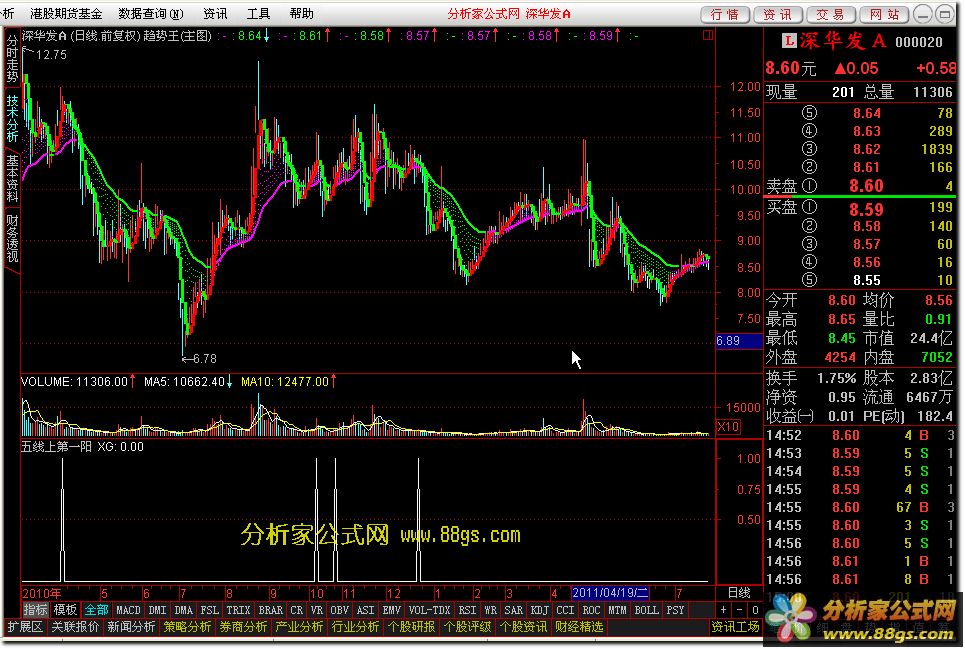Open the 扩展区 tab
Screen dimensions: 965x649
(25, 627)
